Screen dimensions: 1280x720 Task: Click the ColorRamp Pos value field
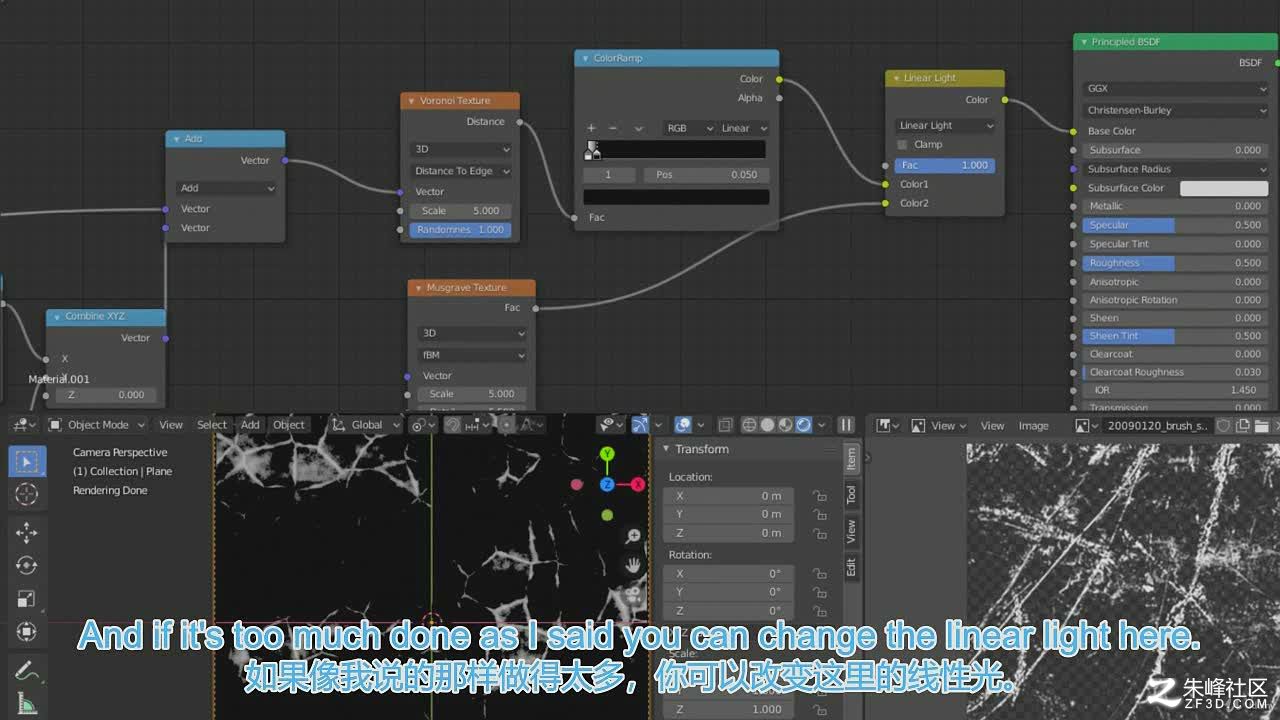(x=707, y=175)
